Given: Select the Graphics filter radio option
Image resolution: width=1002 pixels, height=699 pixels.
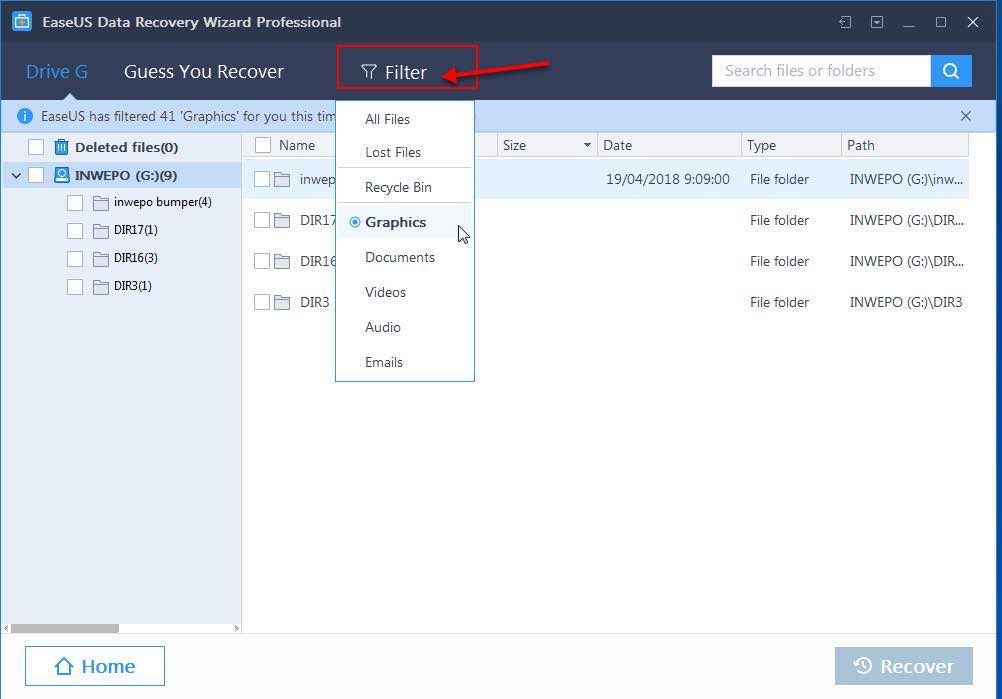Looking at the screenshot, I should coord(355,222).
